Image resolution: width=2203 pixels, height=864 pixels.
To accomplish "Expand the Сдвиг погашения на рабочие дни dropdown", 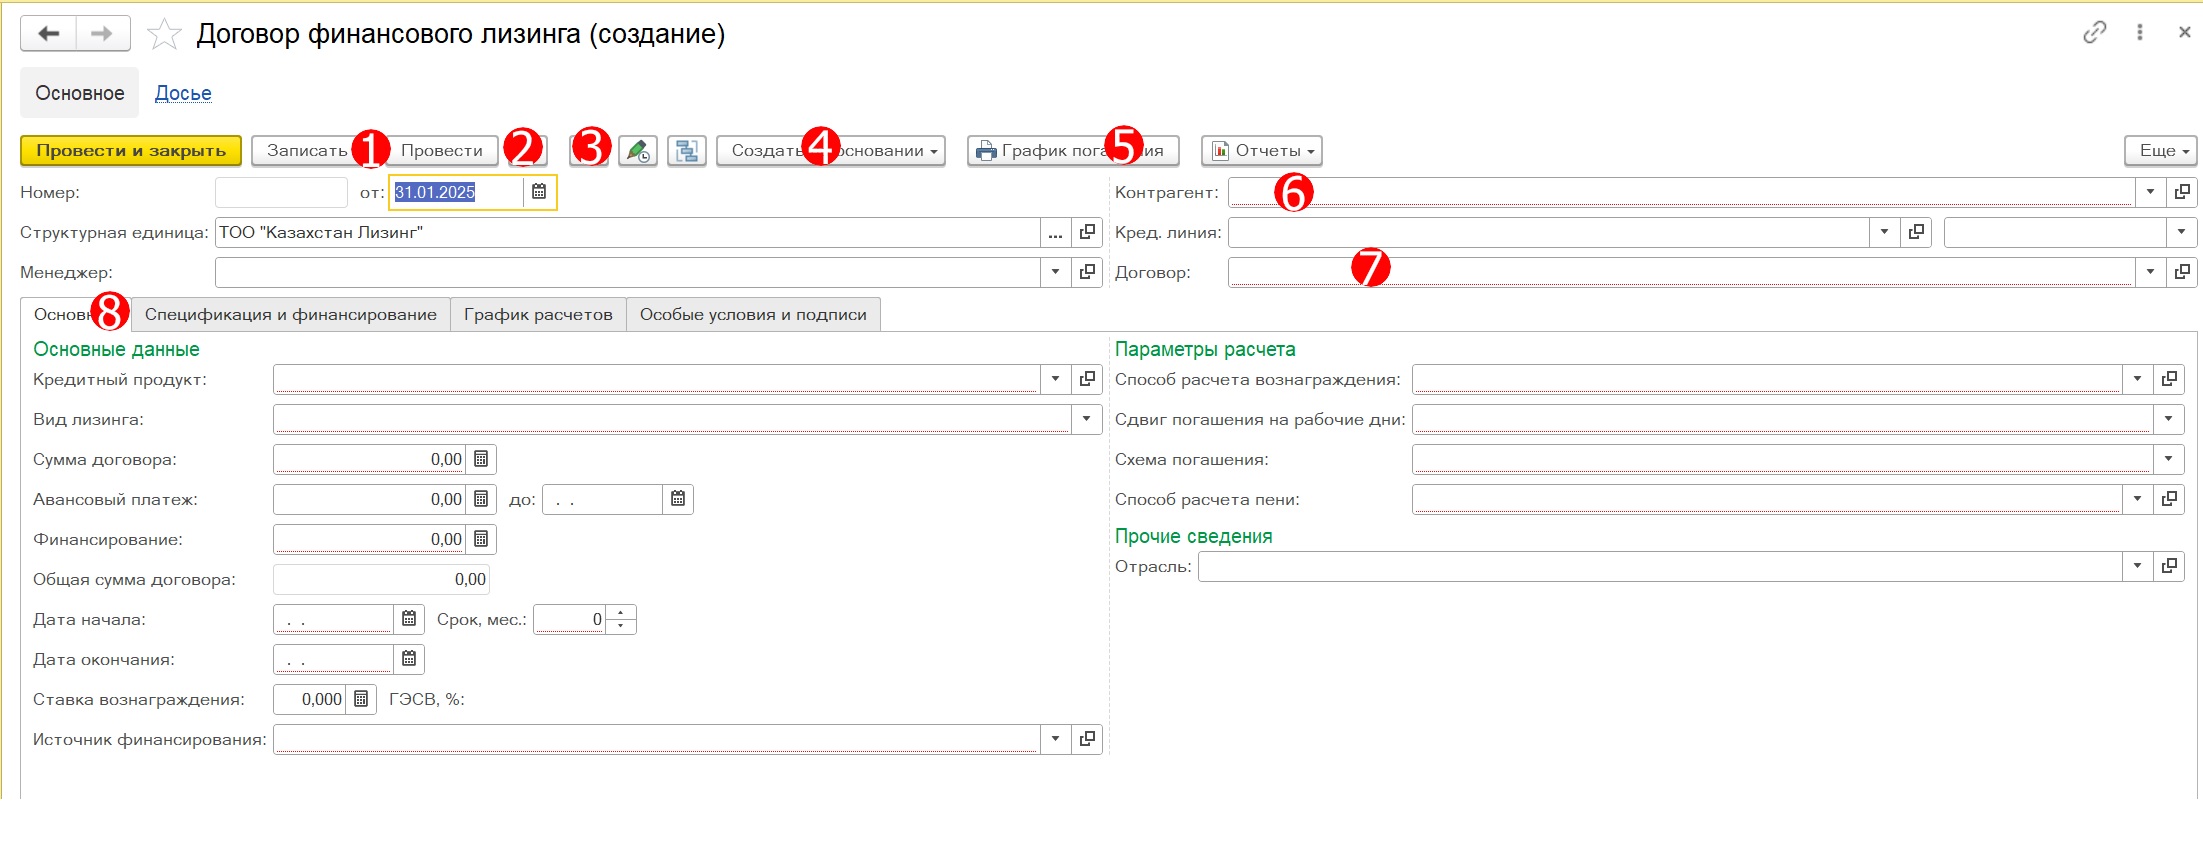I will tap(2169, 419).
